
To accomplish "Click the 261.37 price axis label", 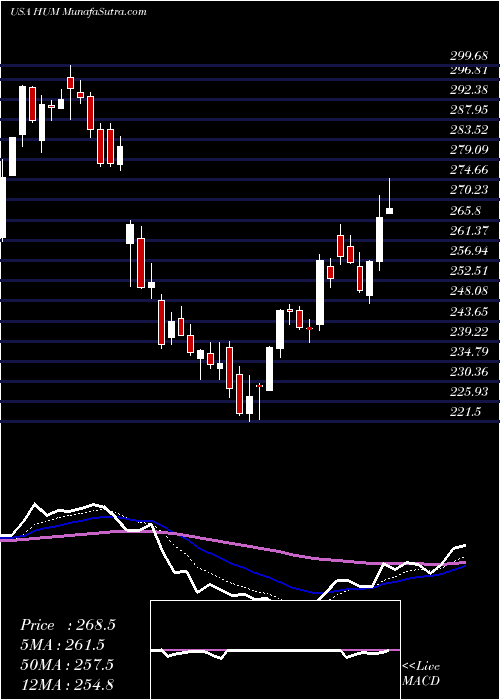I will click(x=469, y=231).
